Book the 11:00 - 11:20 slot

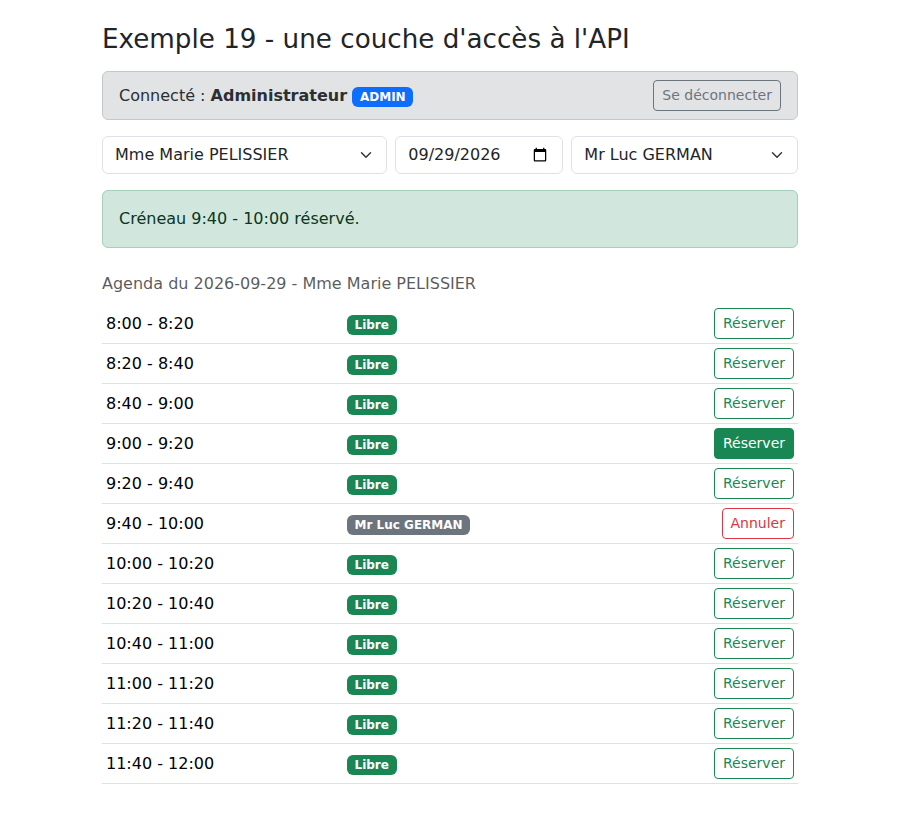tap(754, 683)
